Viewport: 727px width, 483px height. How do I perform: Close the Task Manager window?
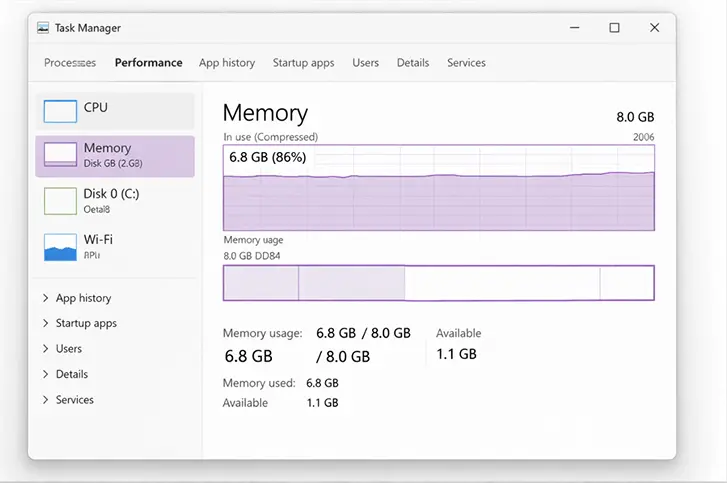pos(654,28)
